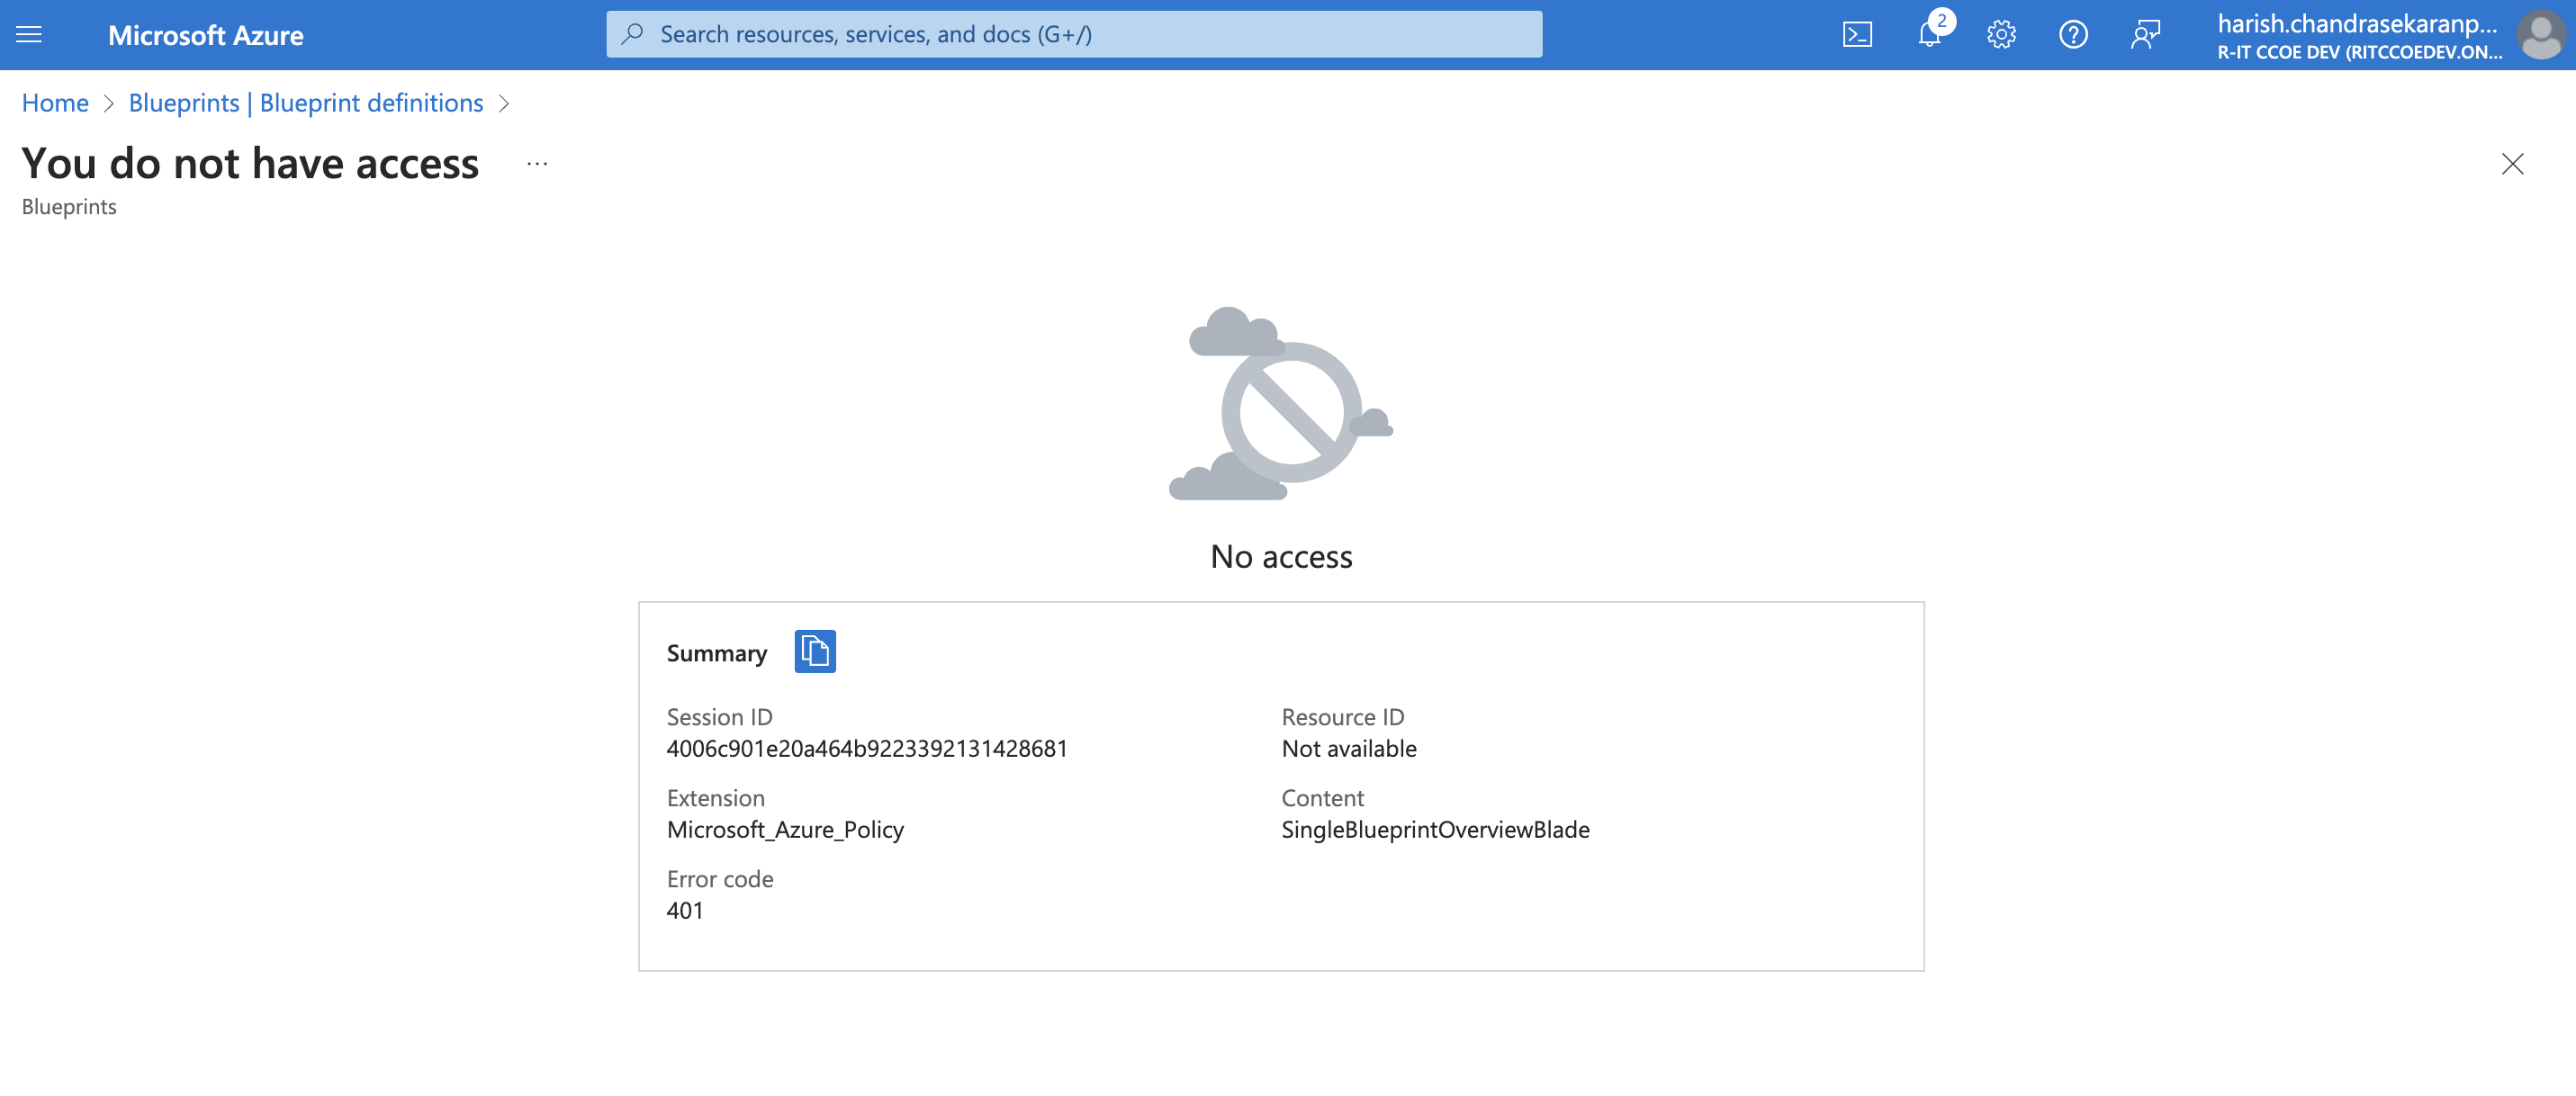The image size is (2576, 1096).
Task: Open the notifications bell
Action: coord(1930,35)
